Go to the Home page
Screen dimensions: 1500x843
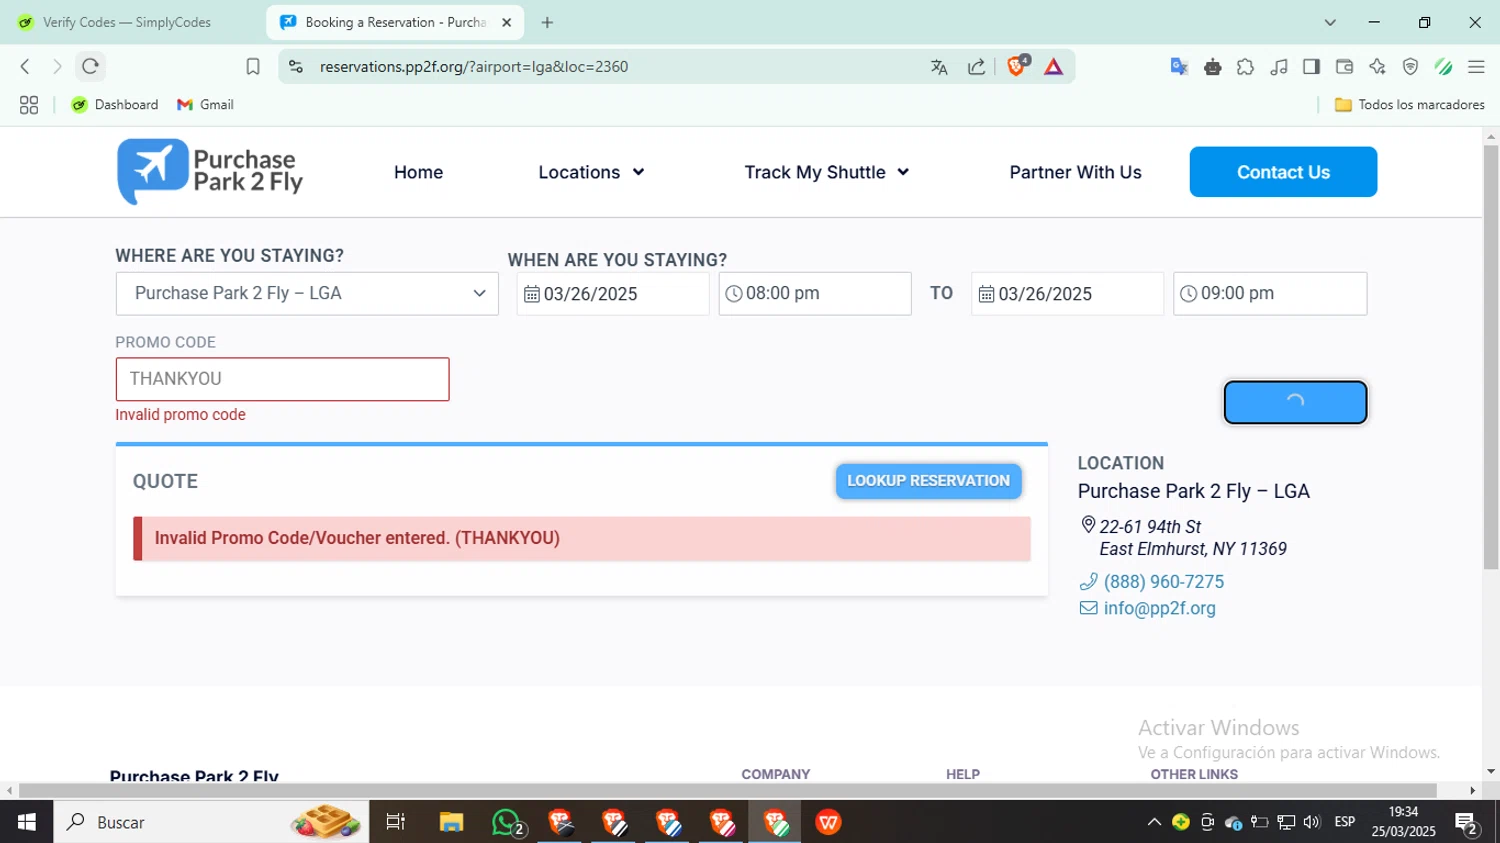(418, 172)
